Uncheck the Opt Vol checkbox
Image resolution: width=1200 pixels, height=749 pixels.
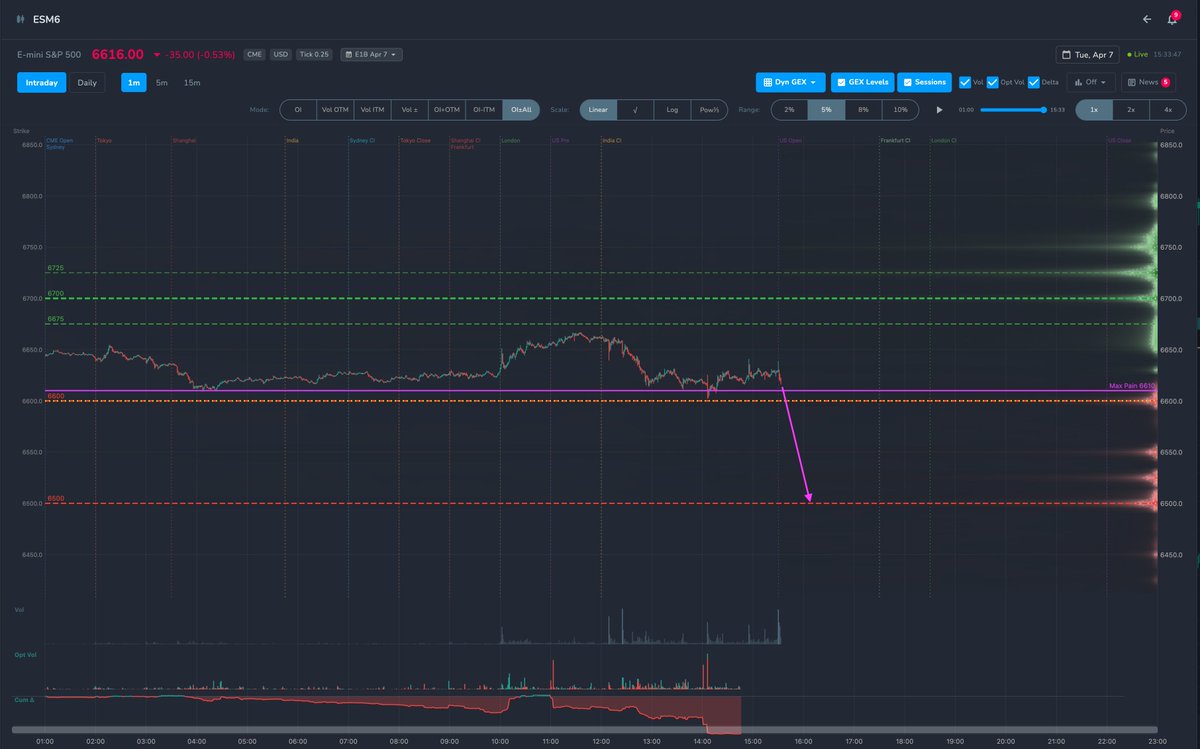(992, 82)
